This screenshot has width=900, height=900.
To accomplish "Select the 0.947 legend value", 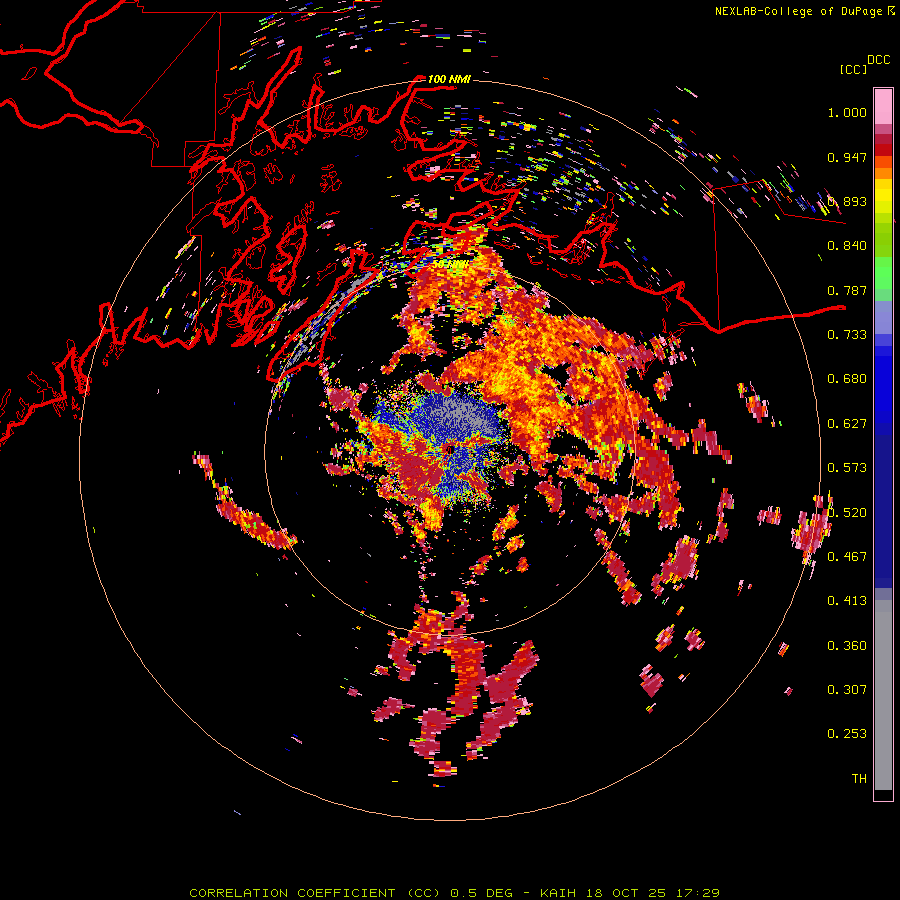I will pos(847,157).
